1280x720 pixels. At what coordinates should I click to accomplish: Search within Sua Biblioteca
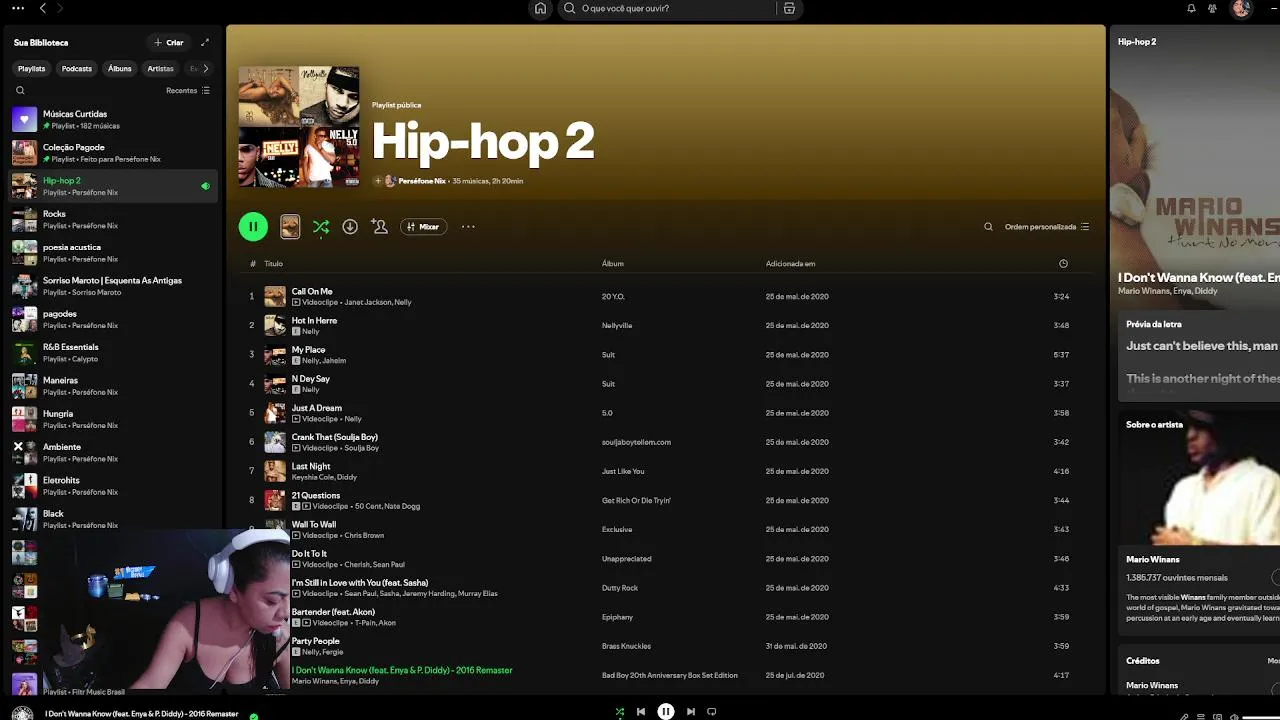point(20,91)
